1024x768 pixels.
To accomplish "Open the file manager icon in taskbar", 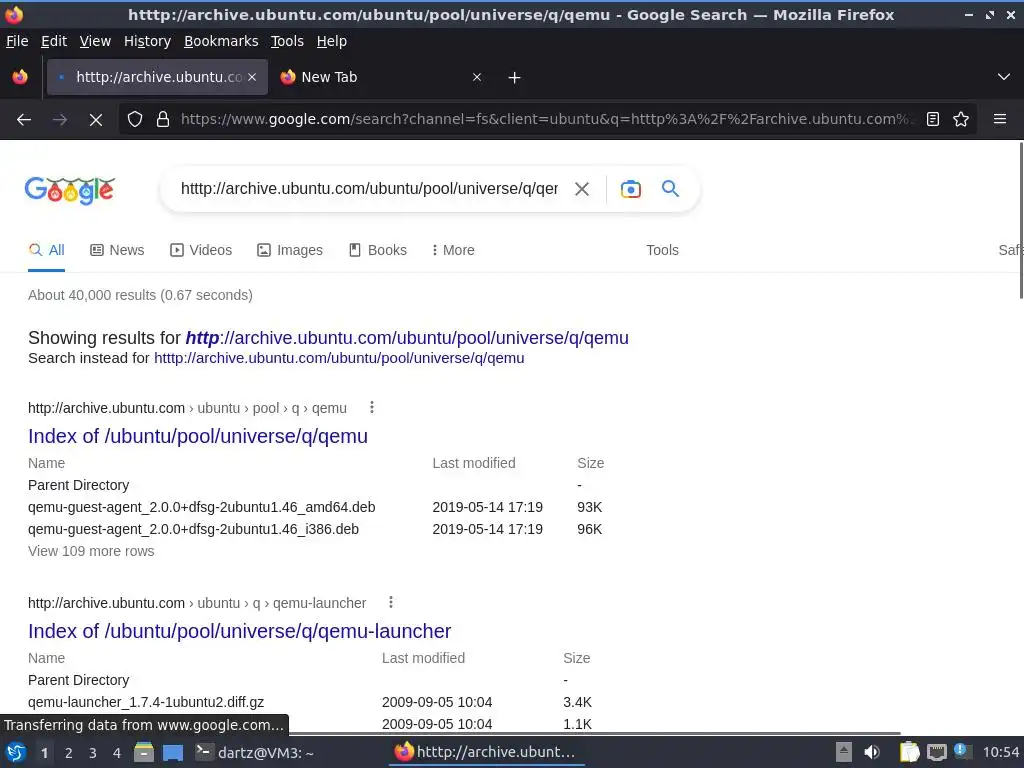I will 144,752.
